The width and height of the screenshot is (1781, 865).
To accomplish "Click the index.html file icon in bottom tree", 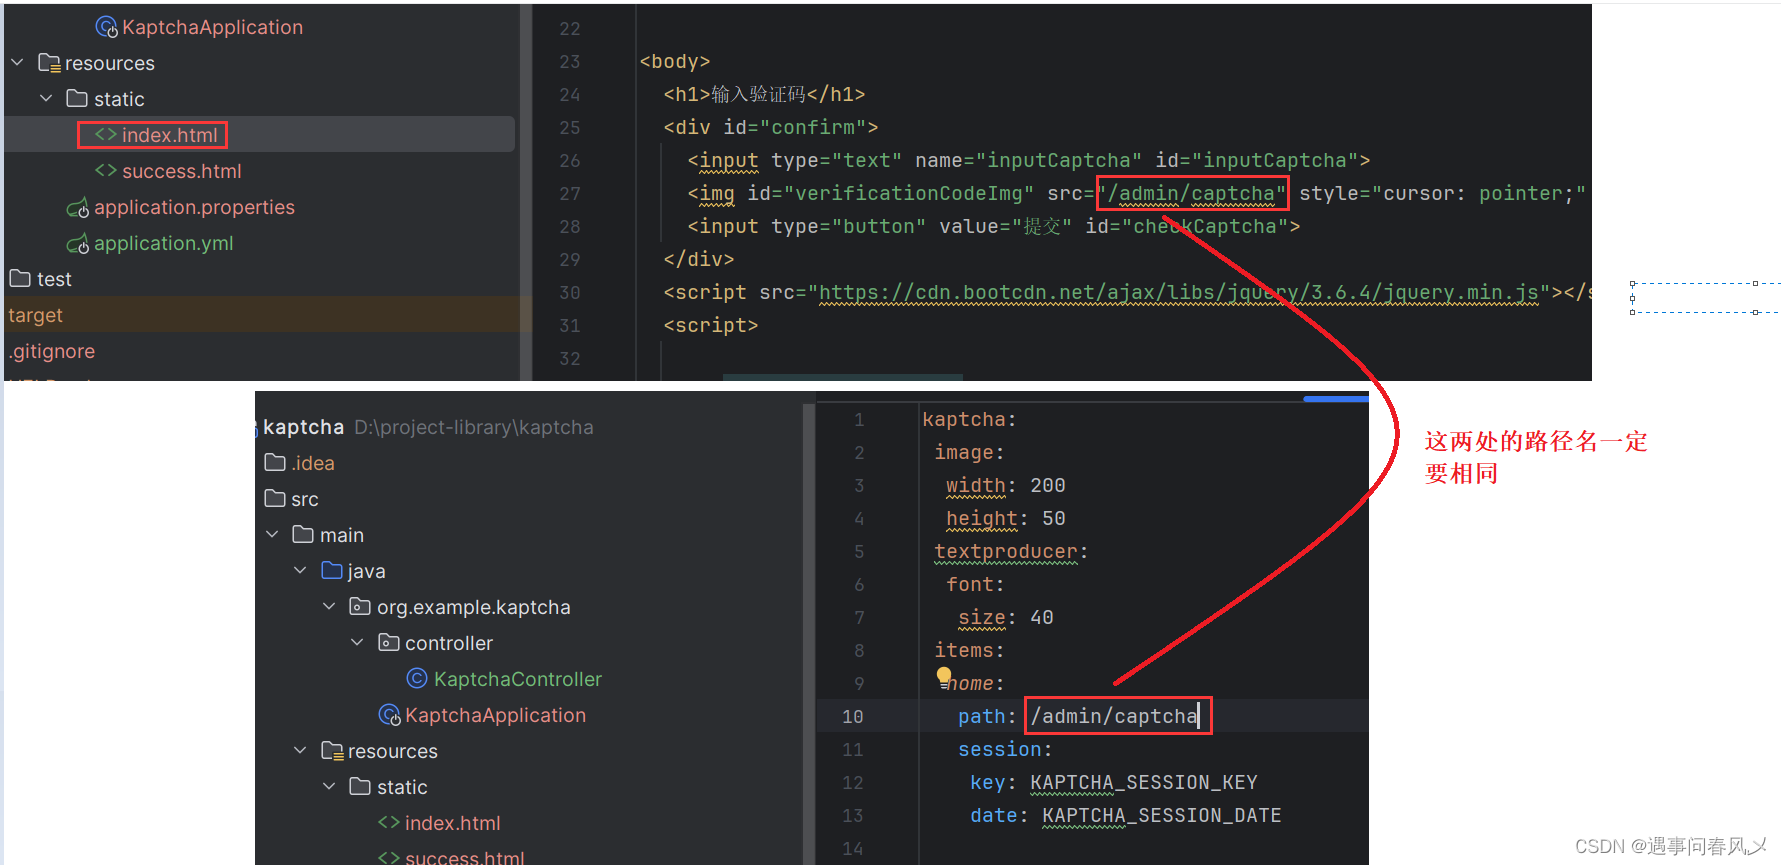I will pyautogui.click(x=389, y=822).
